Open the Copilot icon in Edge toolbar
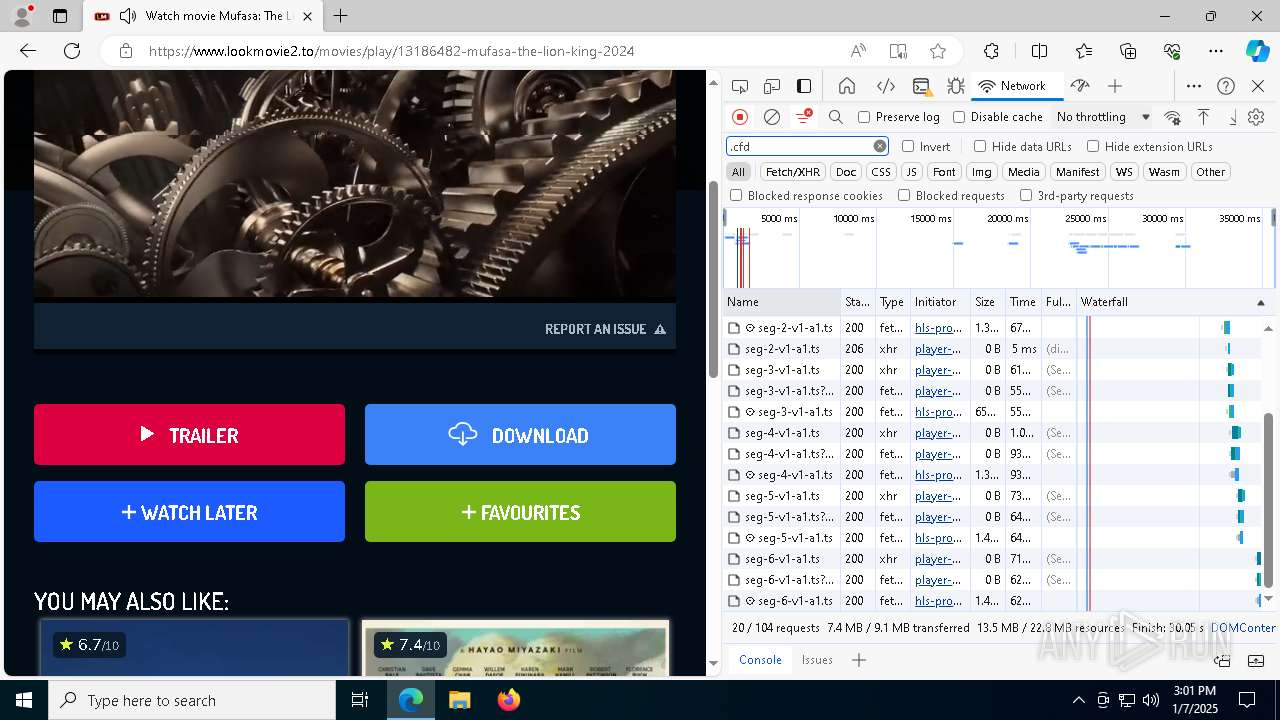Image resolution: width=1280 pixels, height=720 pixels. [x=1257, y=51]
